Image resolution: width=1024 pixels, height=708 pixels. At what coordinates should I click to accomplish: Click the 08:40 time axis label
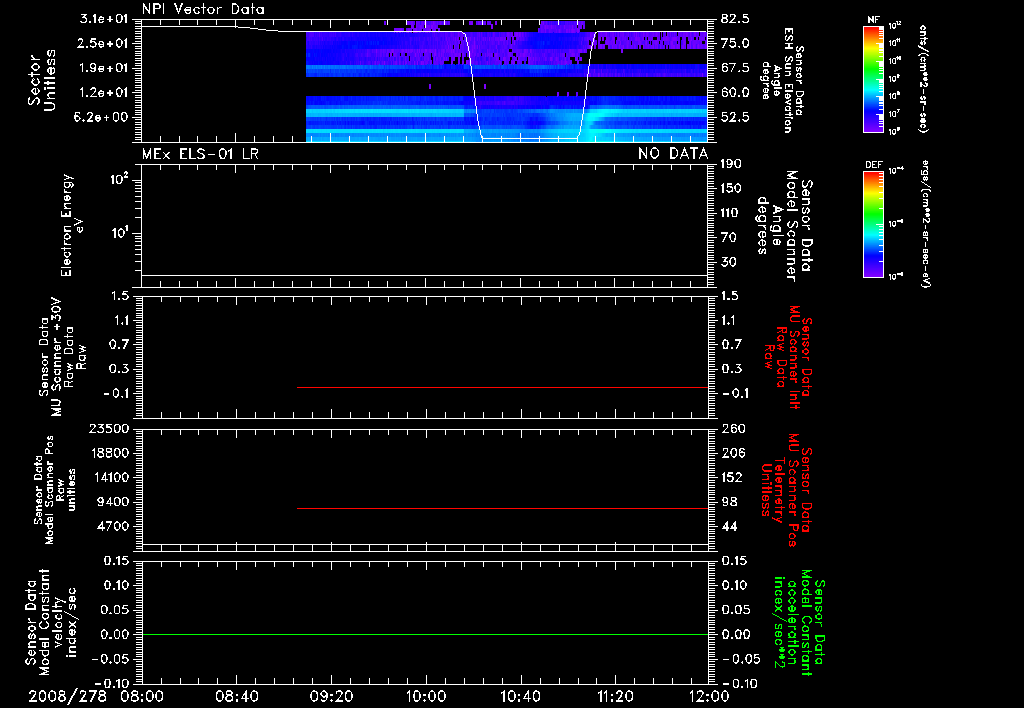click(236, 696)
